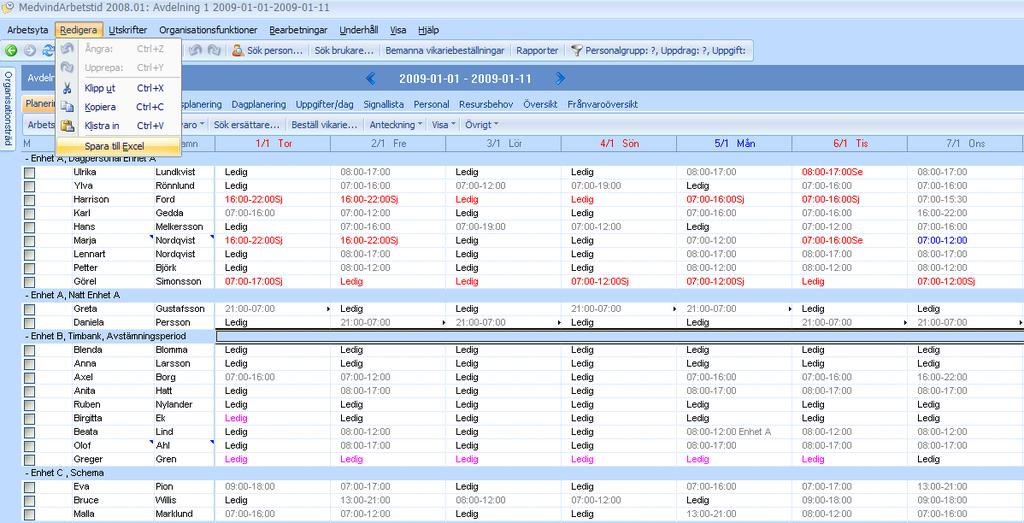Click arrow marker in Daniela's 2/1 cell
This screenshot has height=523, width=1024.
(x=444, y=323)
